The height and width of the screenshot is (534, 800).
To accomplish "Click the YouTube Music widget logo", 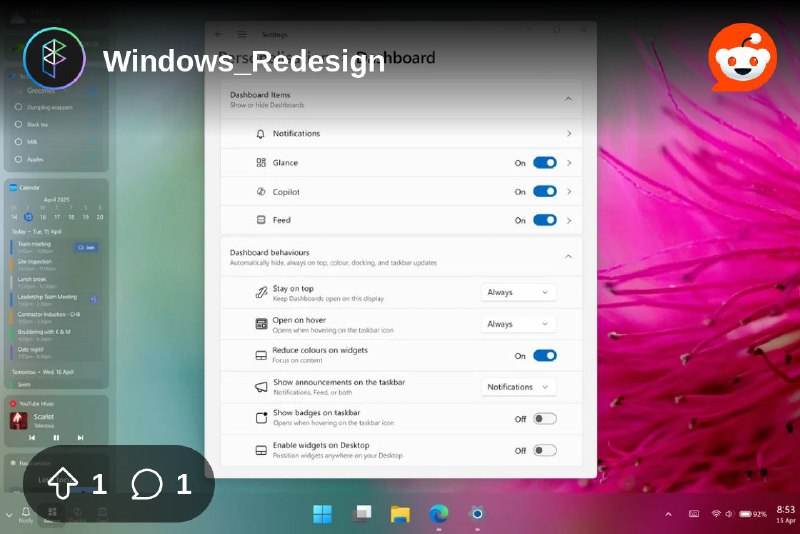I will tap(13, 403).
